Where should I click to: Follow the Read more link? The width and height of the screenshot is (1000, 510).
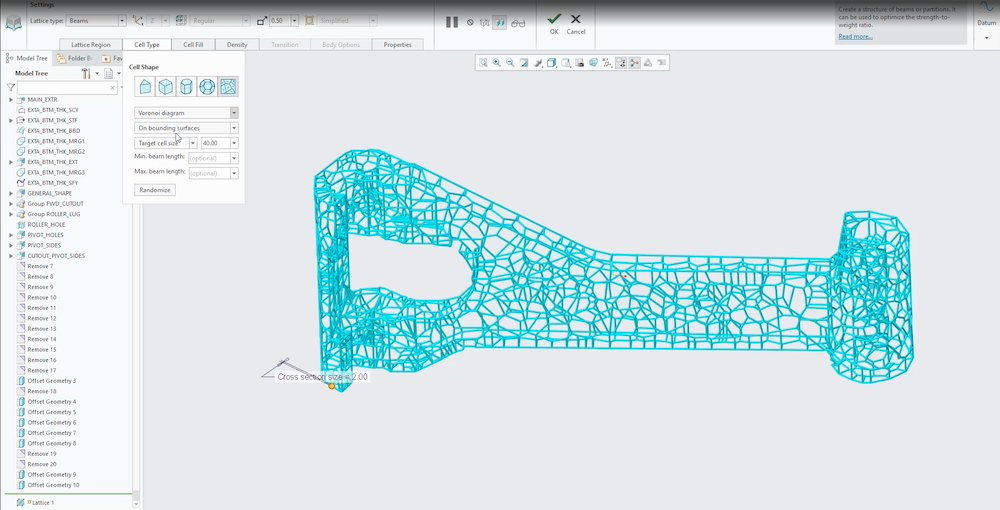tap(855, 36)
